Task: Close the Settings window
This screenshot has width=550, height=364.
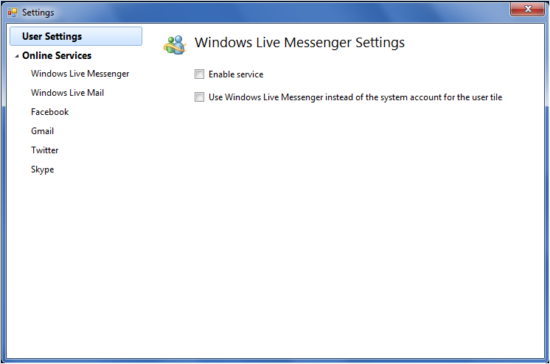Action: click(x=528, y=9)
